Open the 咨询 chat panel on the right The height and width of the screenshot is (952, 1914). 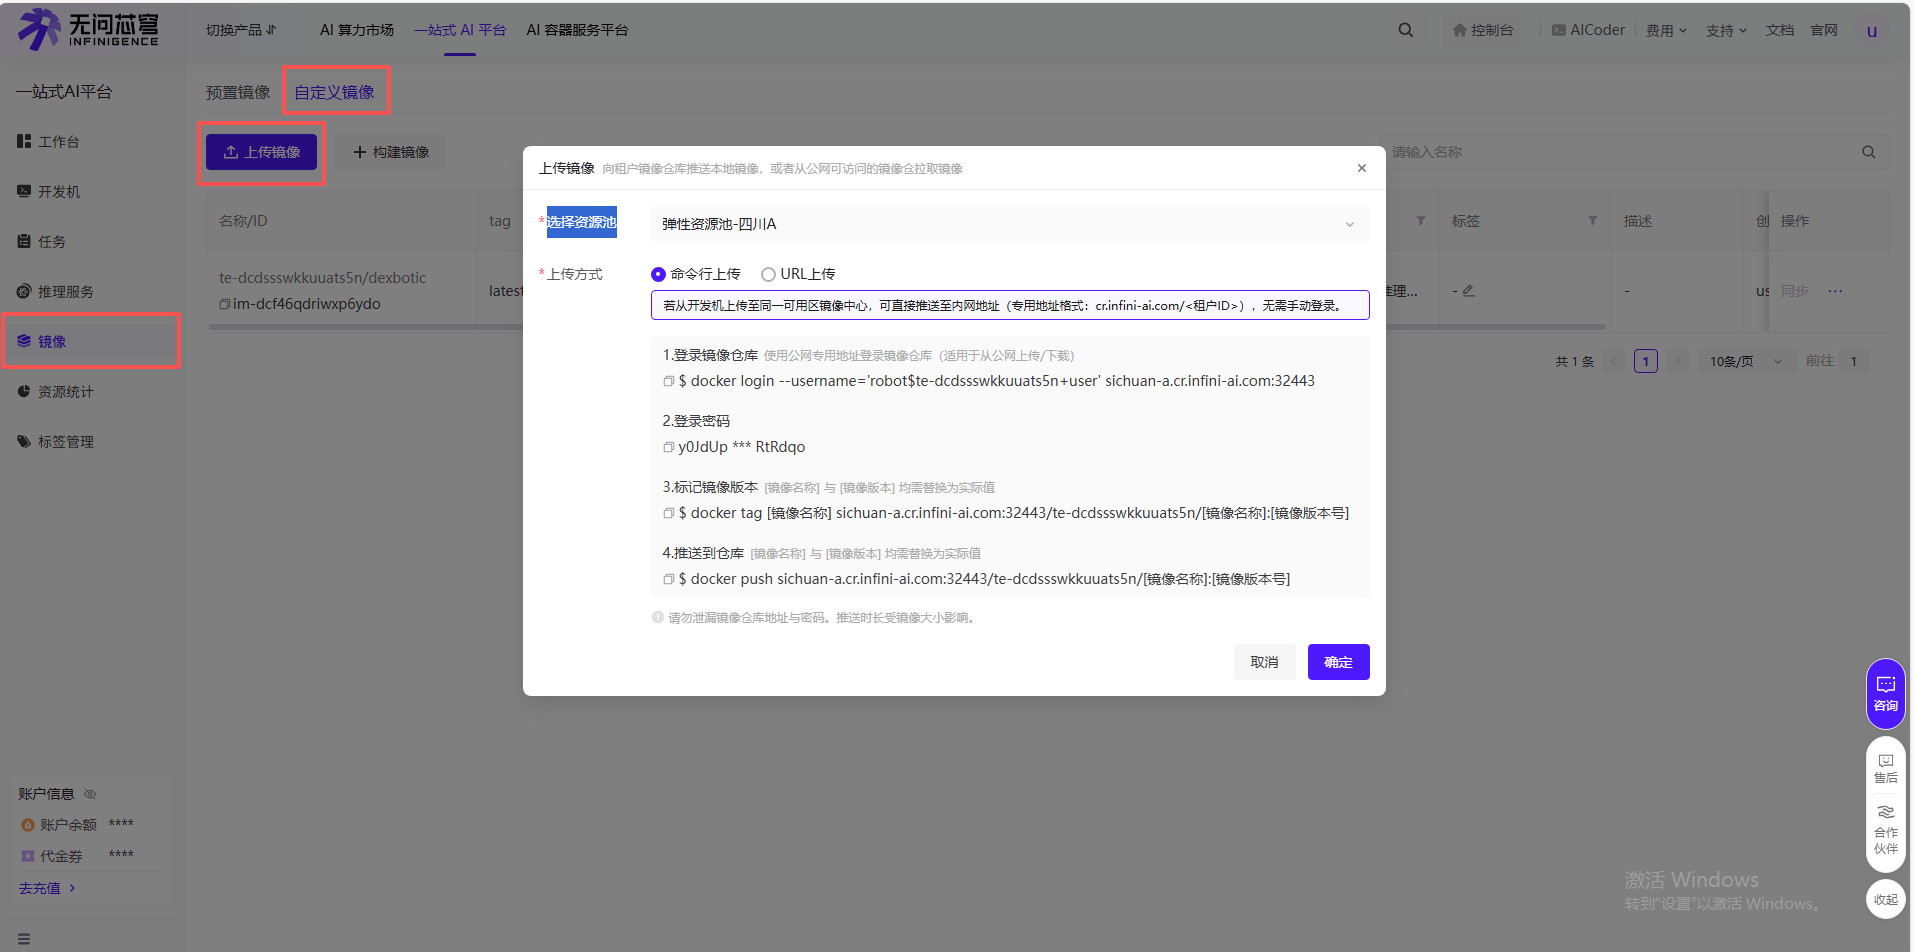[x=1884, y=692]
